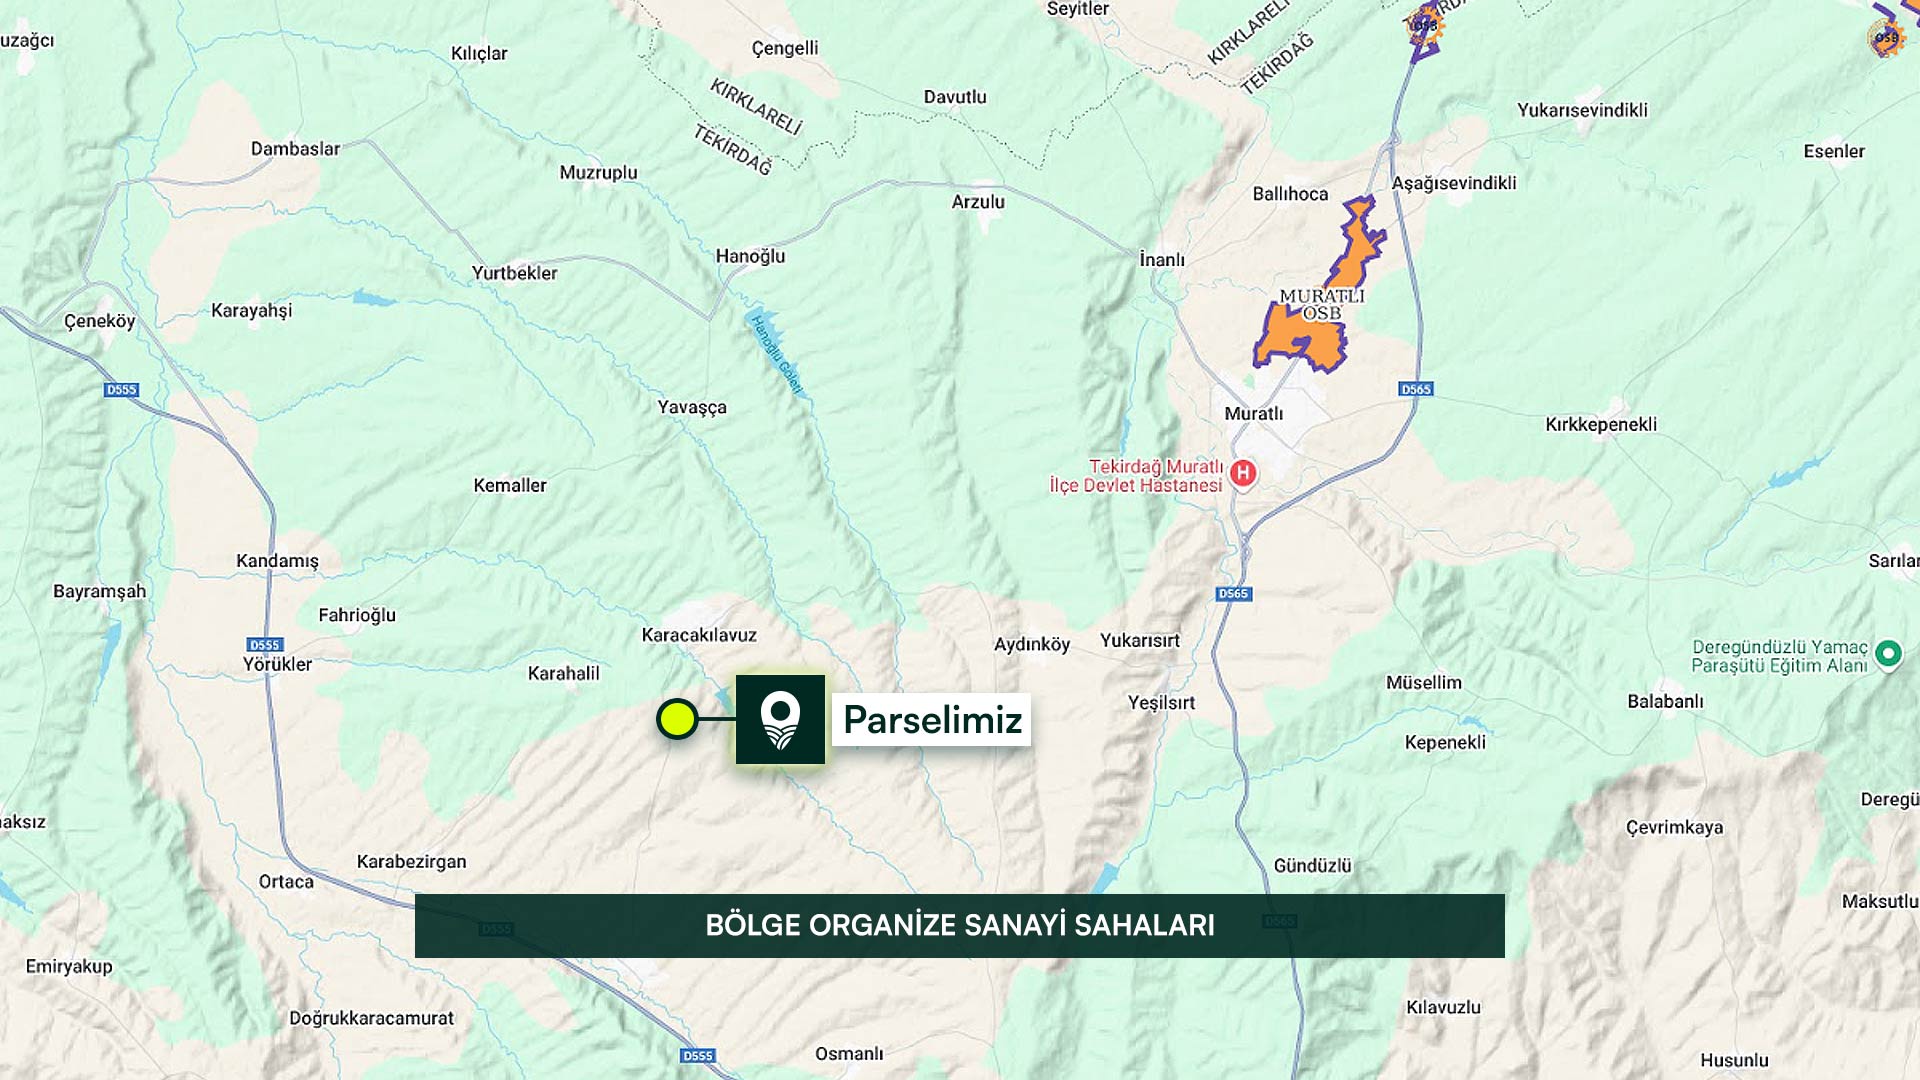Click the D555 shield near Osmanlı
Screen dimensions: 1920x1080
pyautogui.click(x=697, y=1056)
